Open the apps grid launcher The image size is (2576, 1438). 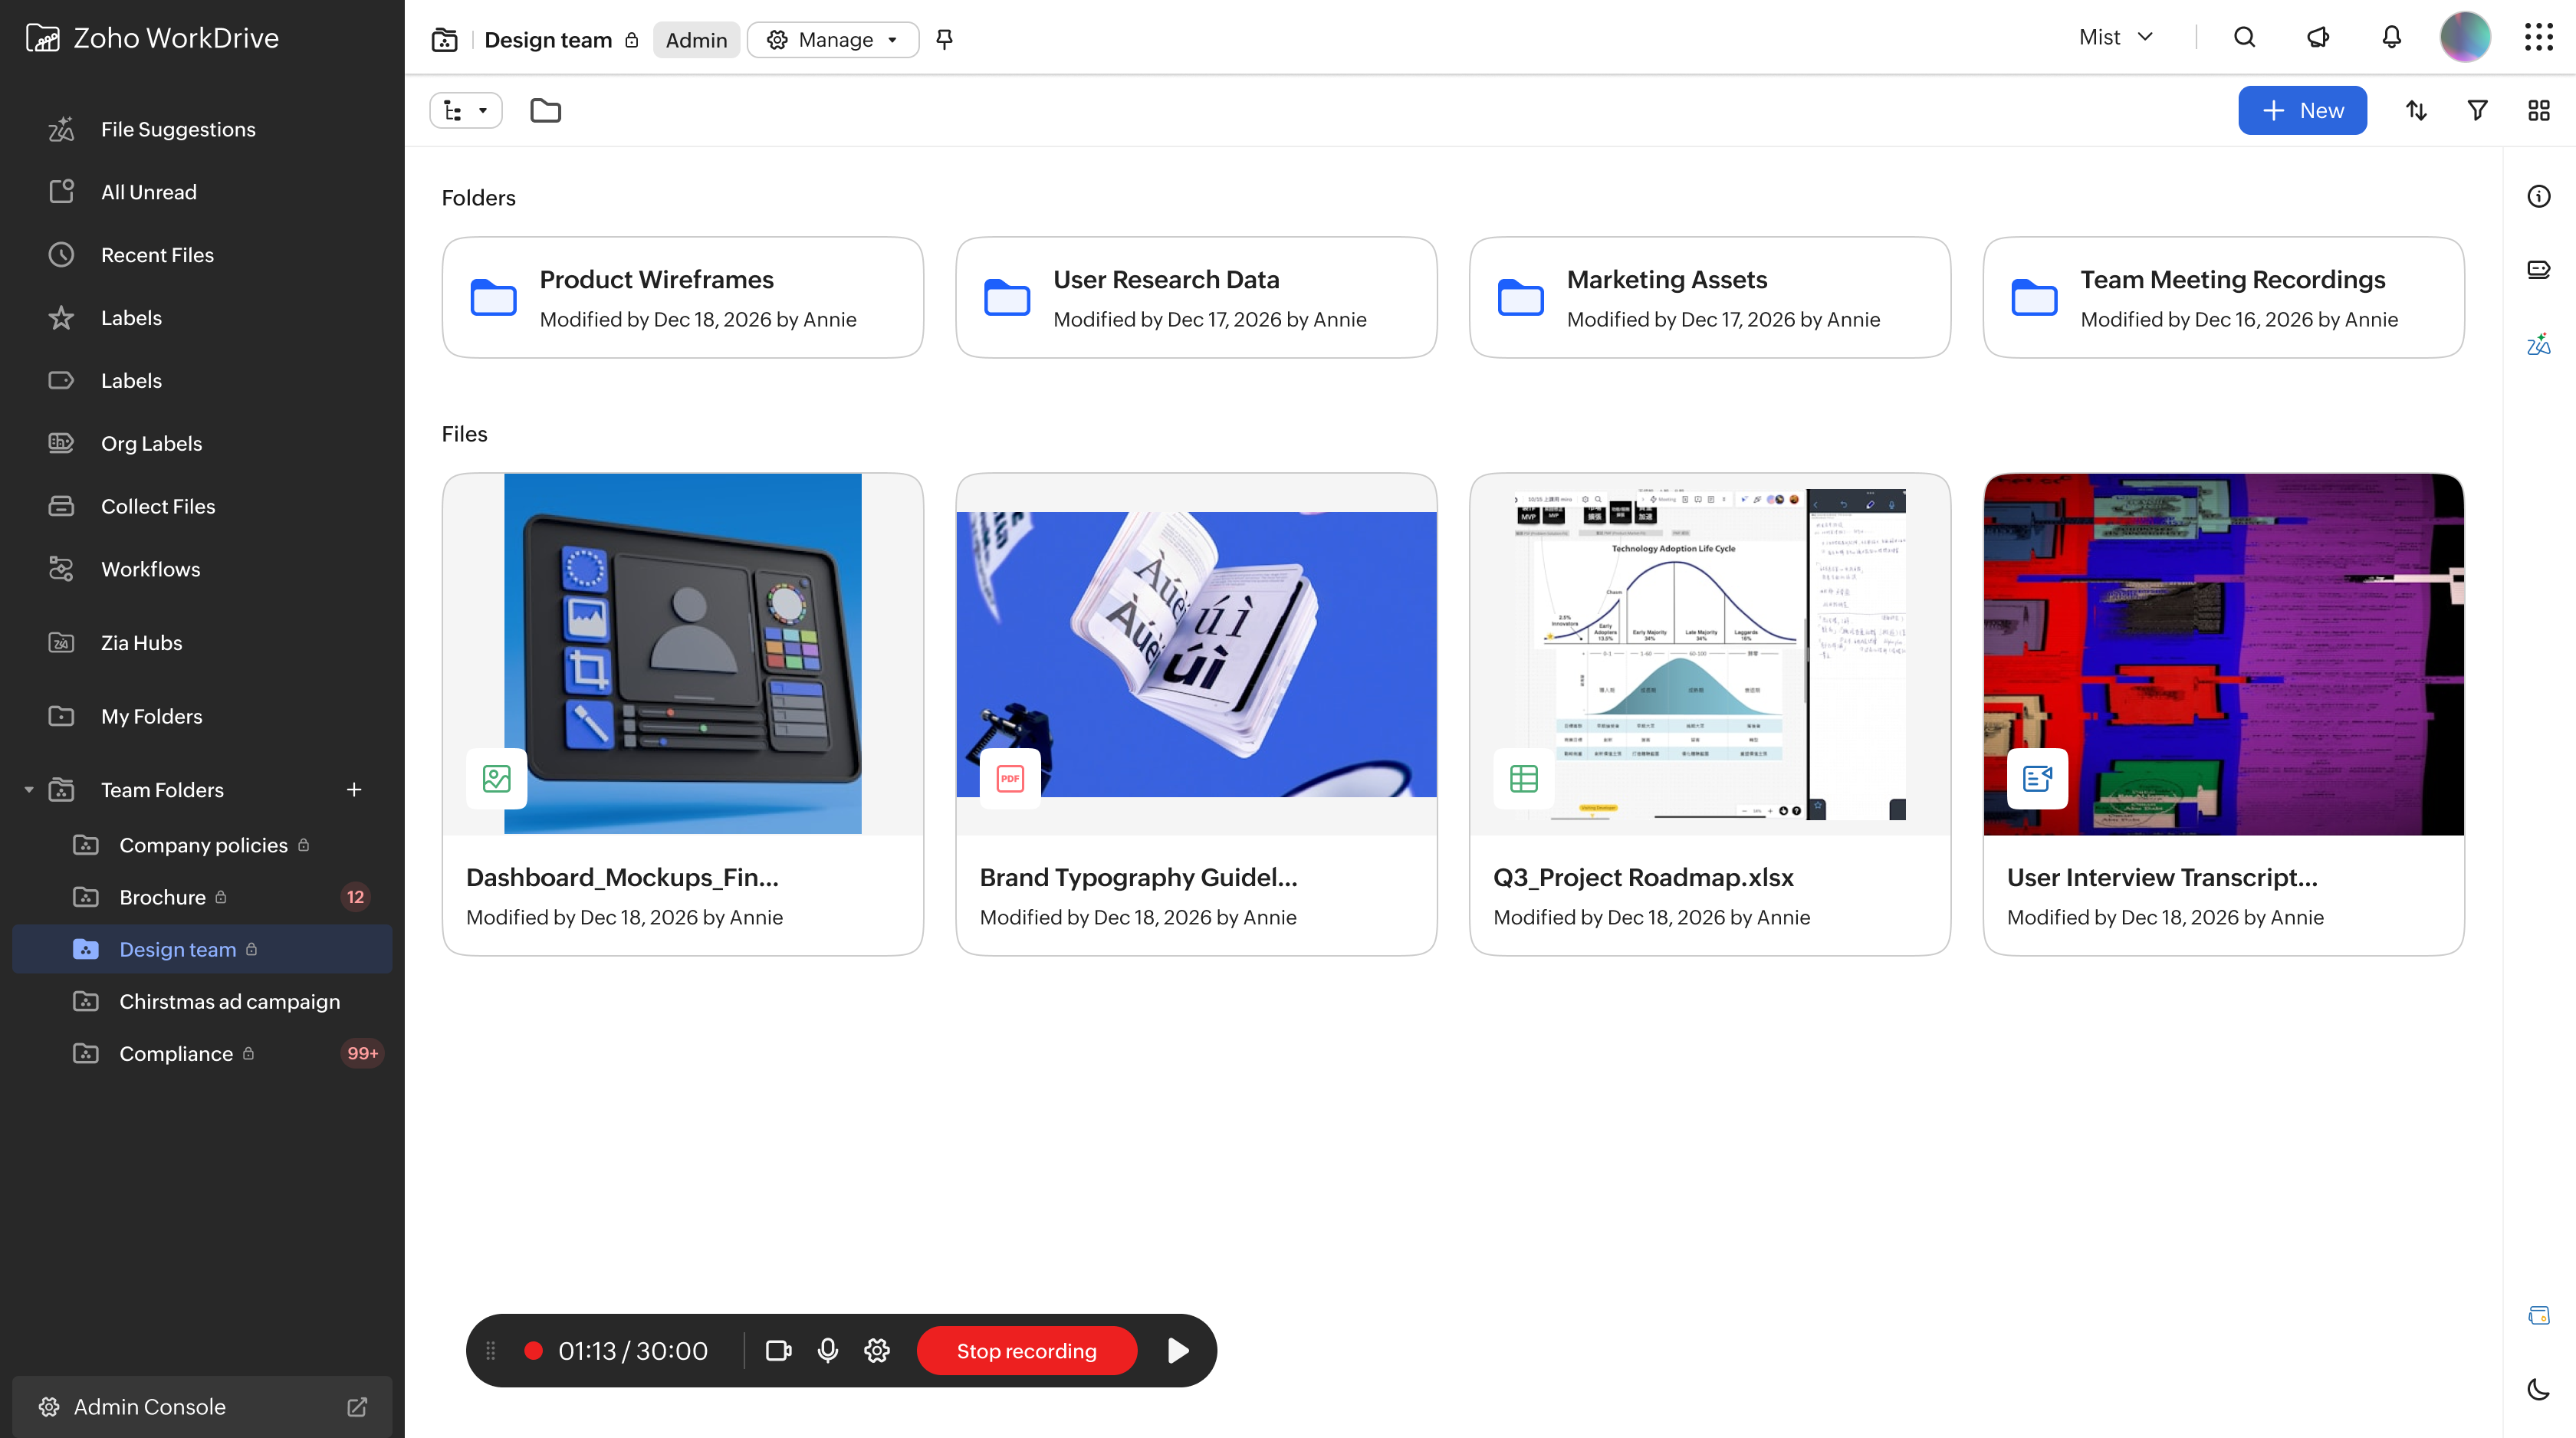click(2538, 38)
